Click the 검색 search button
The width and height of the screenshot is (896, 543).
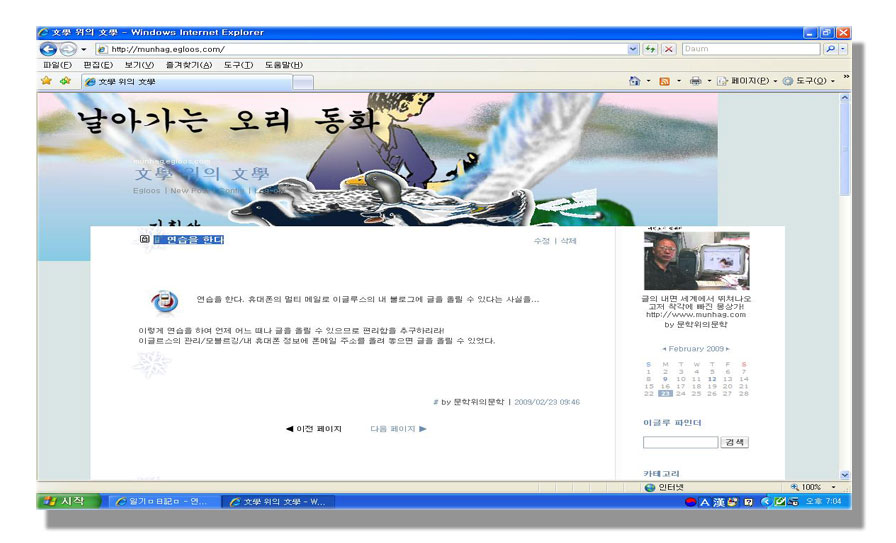[x=735, y=442]
